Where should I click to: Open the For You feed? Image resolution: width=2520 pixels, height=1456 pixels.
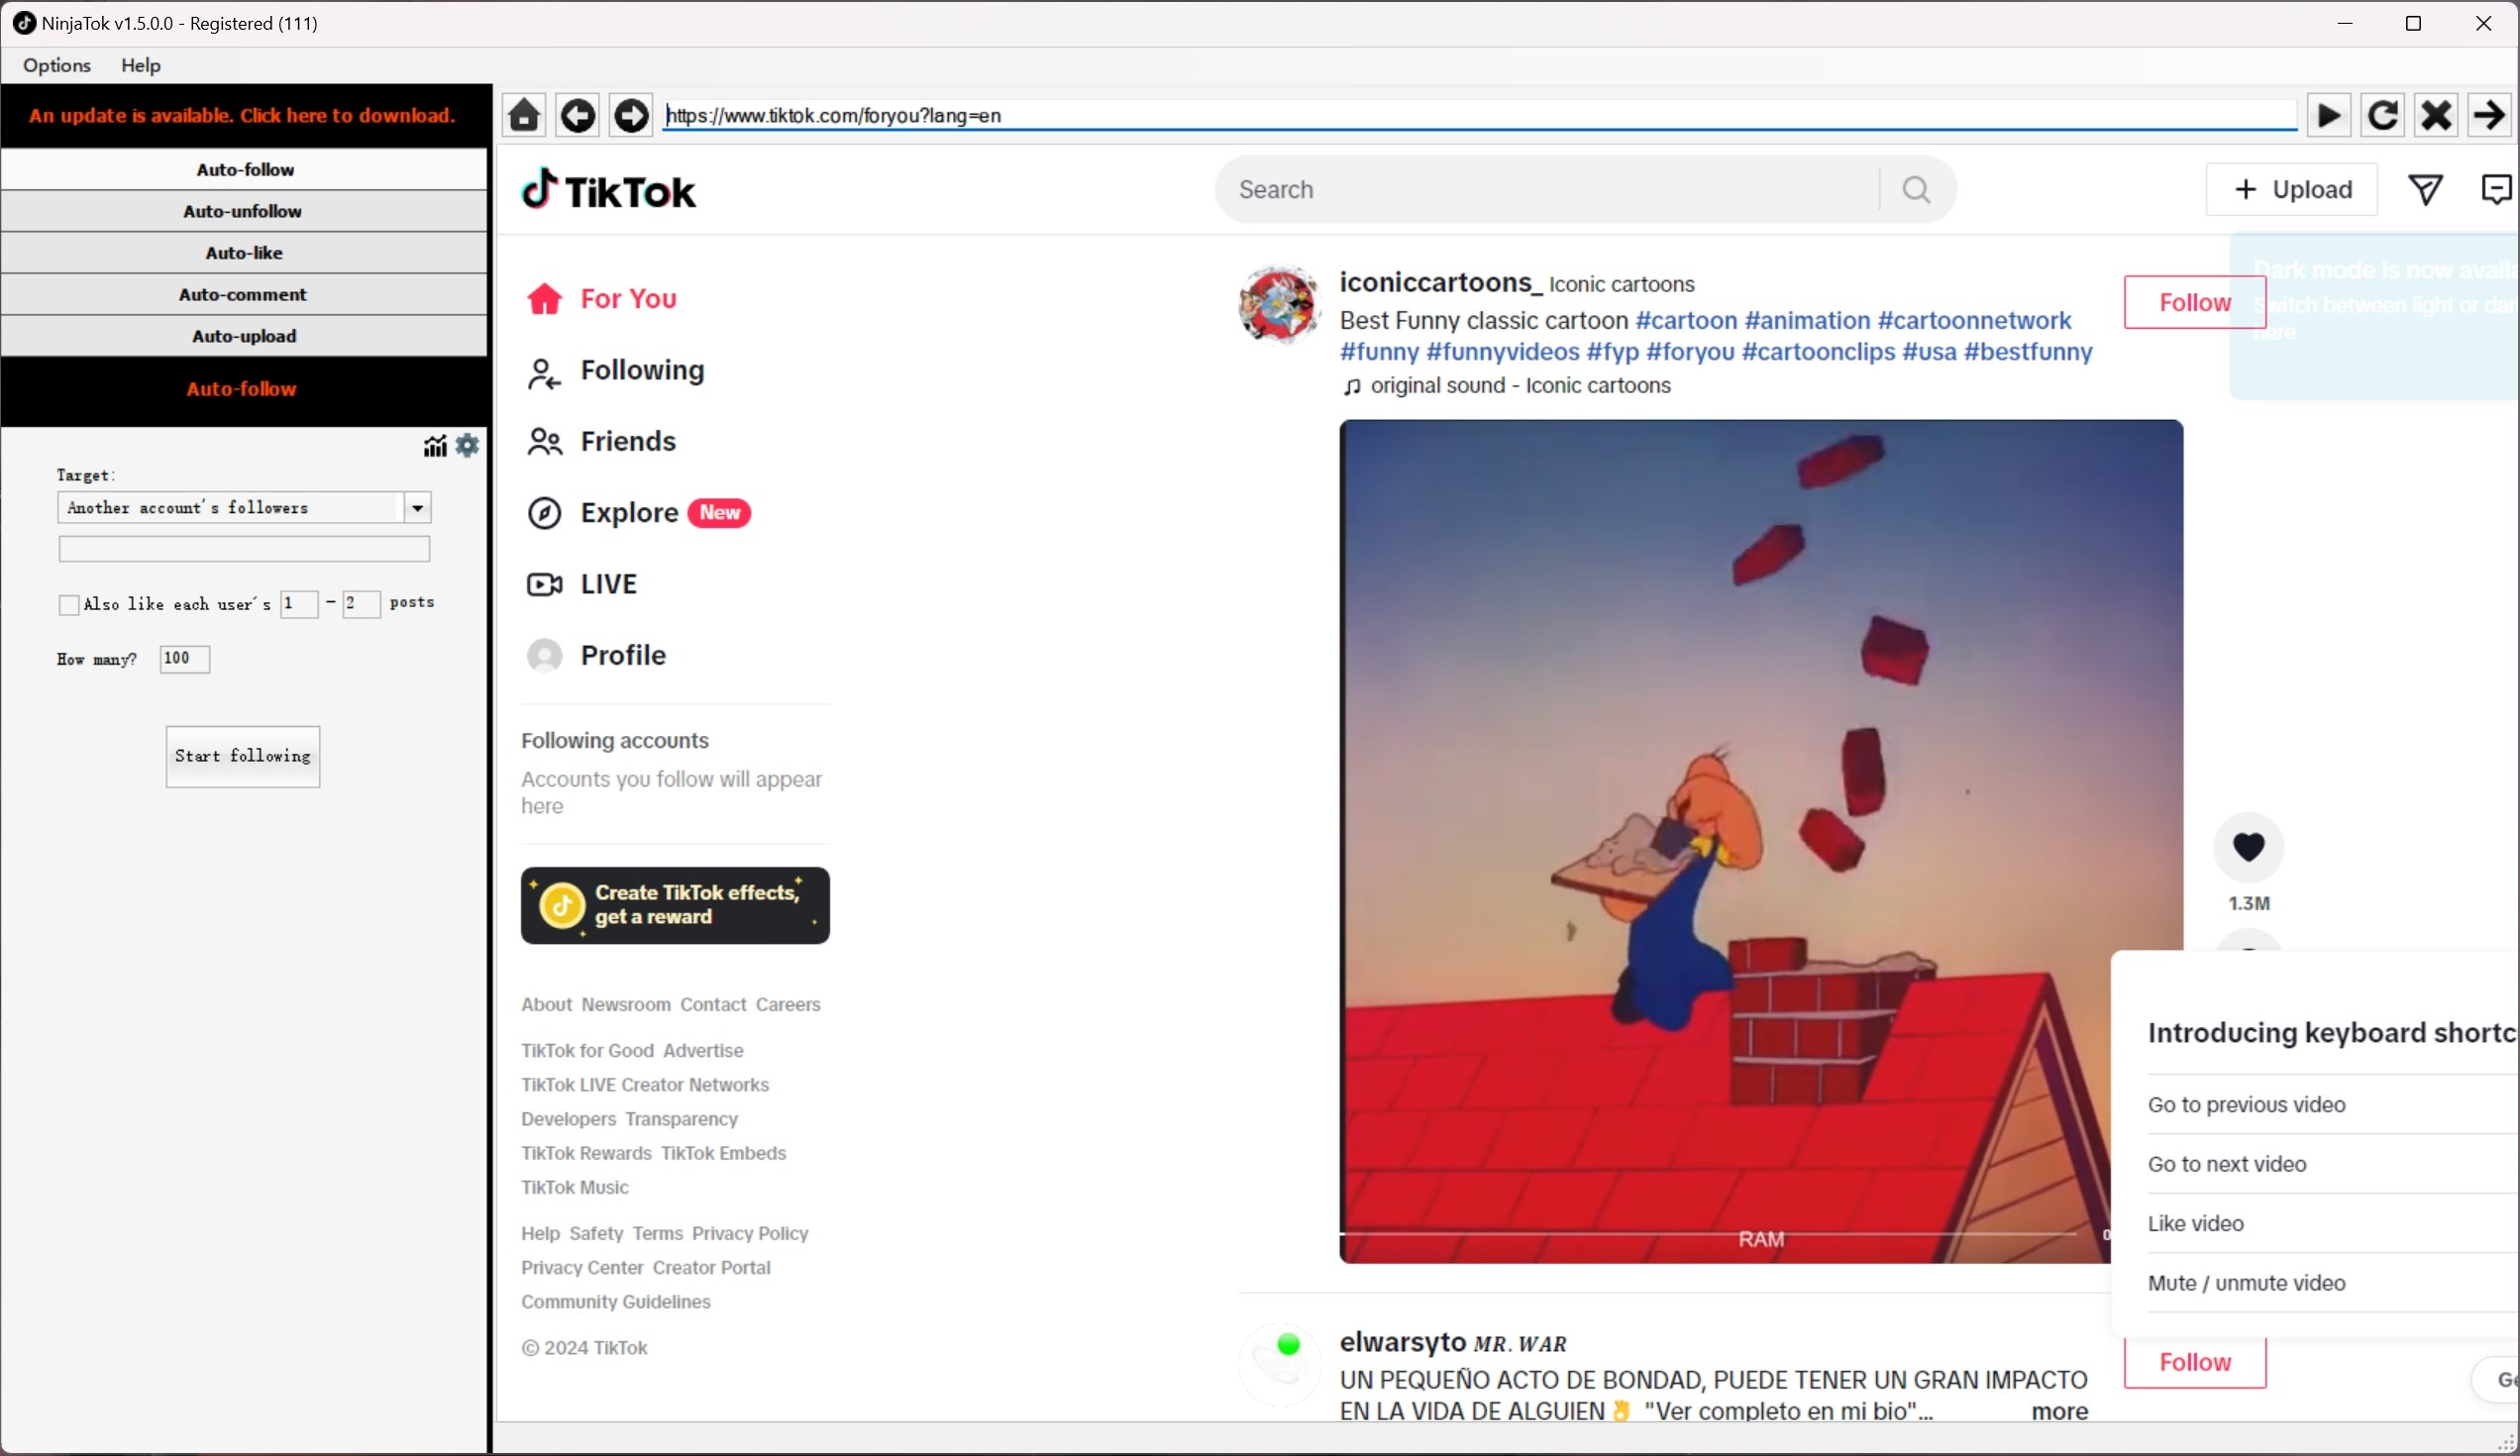click(602, 299)
